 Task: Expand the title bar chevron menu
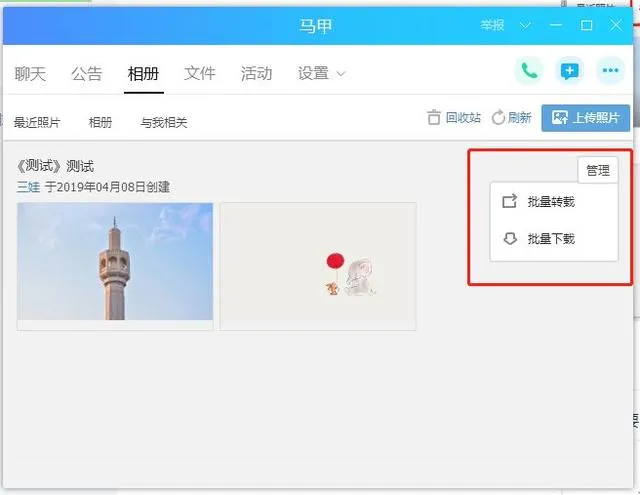525,26
